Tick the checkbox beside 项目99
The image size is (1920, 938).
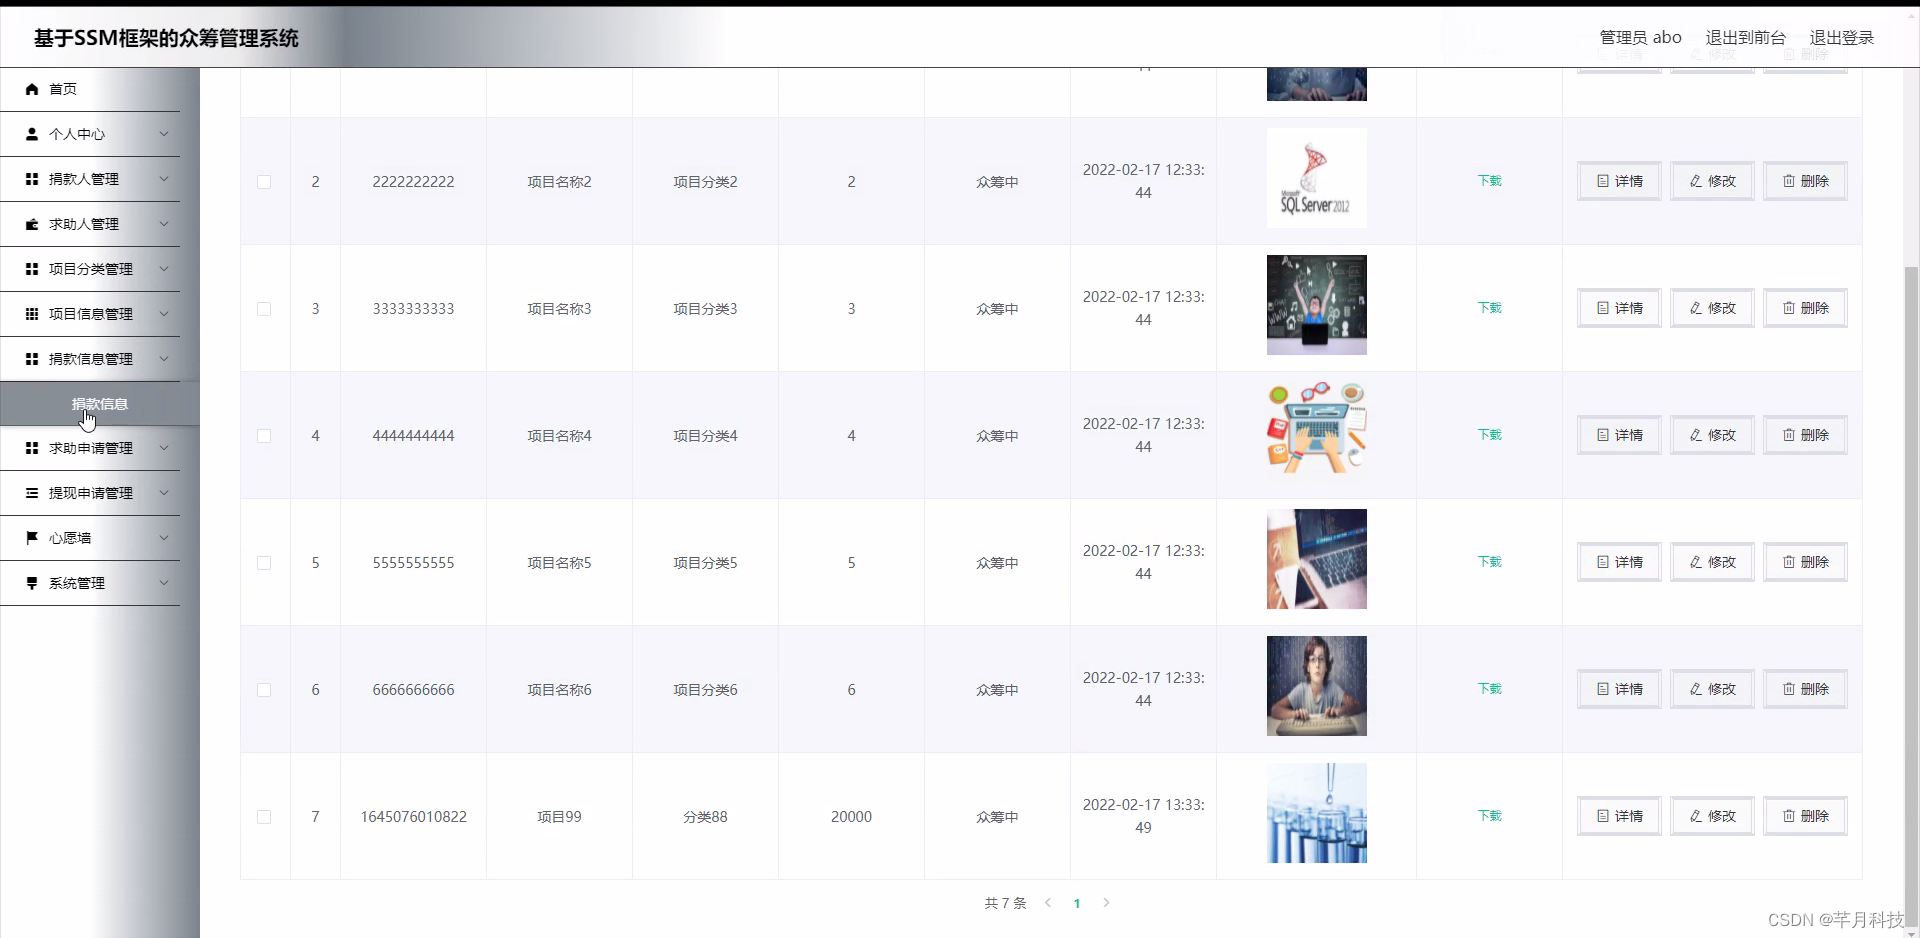[263, 817]
